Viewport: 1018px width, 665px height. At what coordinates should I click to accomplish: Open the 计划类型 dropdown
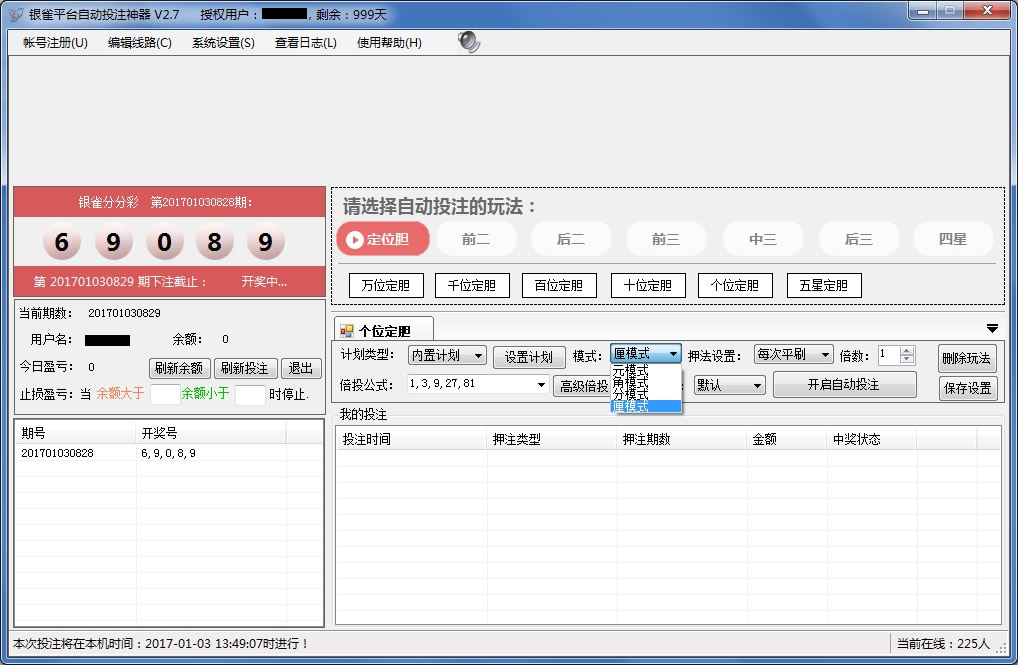click(446, 355)
